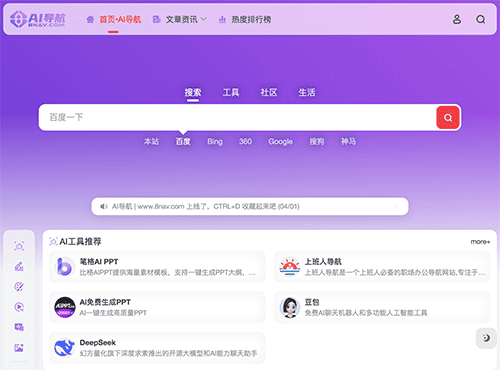
Task: Focus the 百度一下 search input field
Action: (237, 117)
